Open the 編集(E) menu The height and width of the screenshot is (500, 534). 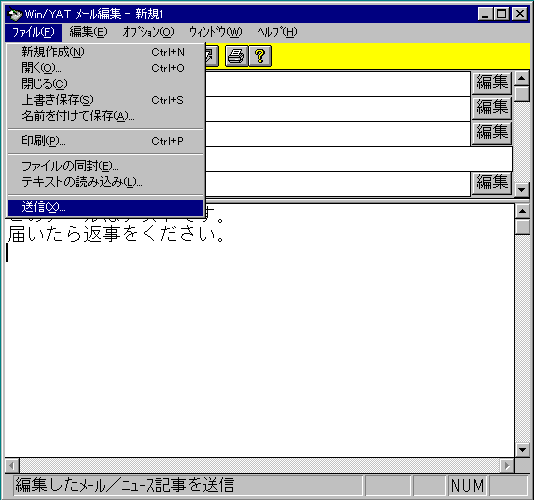[x=88, y=32]
